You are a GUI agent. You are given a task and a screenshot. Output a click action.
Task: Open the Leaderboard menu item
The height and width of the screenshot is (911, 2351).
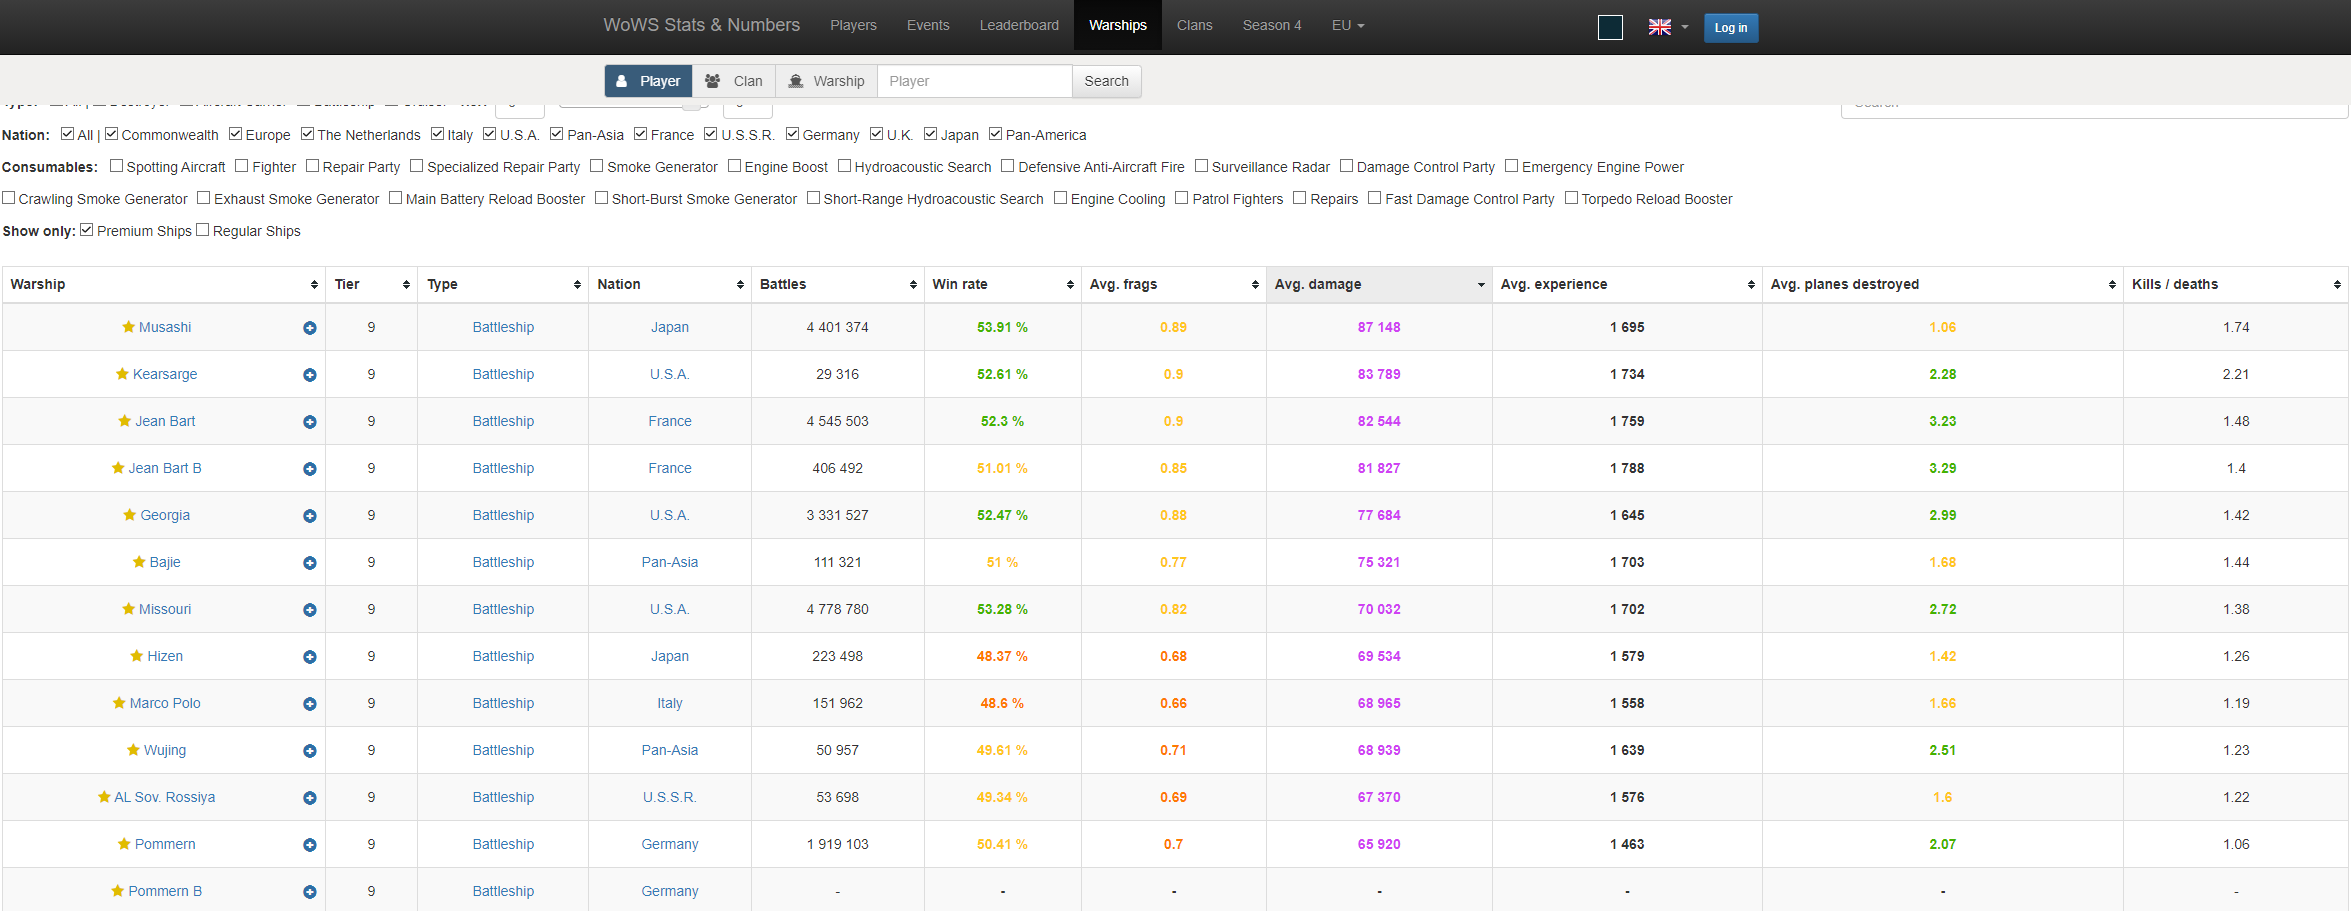point(1018,25)
